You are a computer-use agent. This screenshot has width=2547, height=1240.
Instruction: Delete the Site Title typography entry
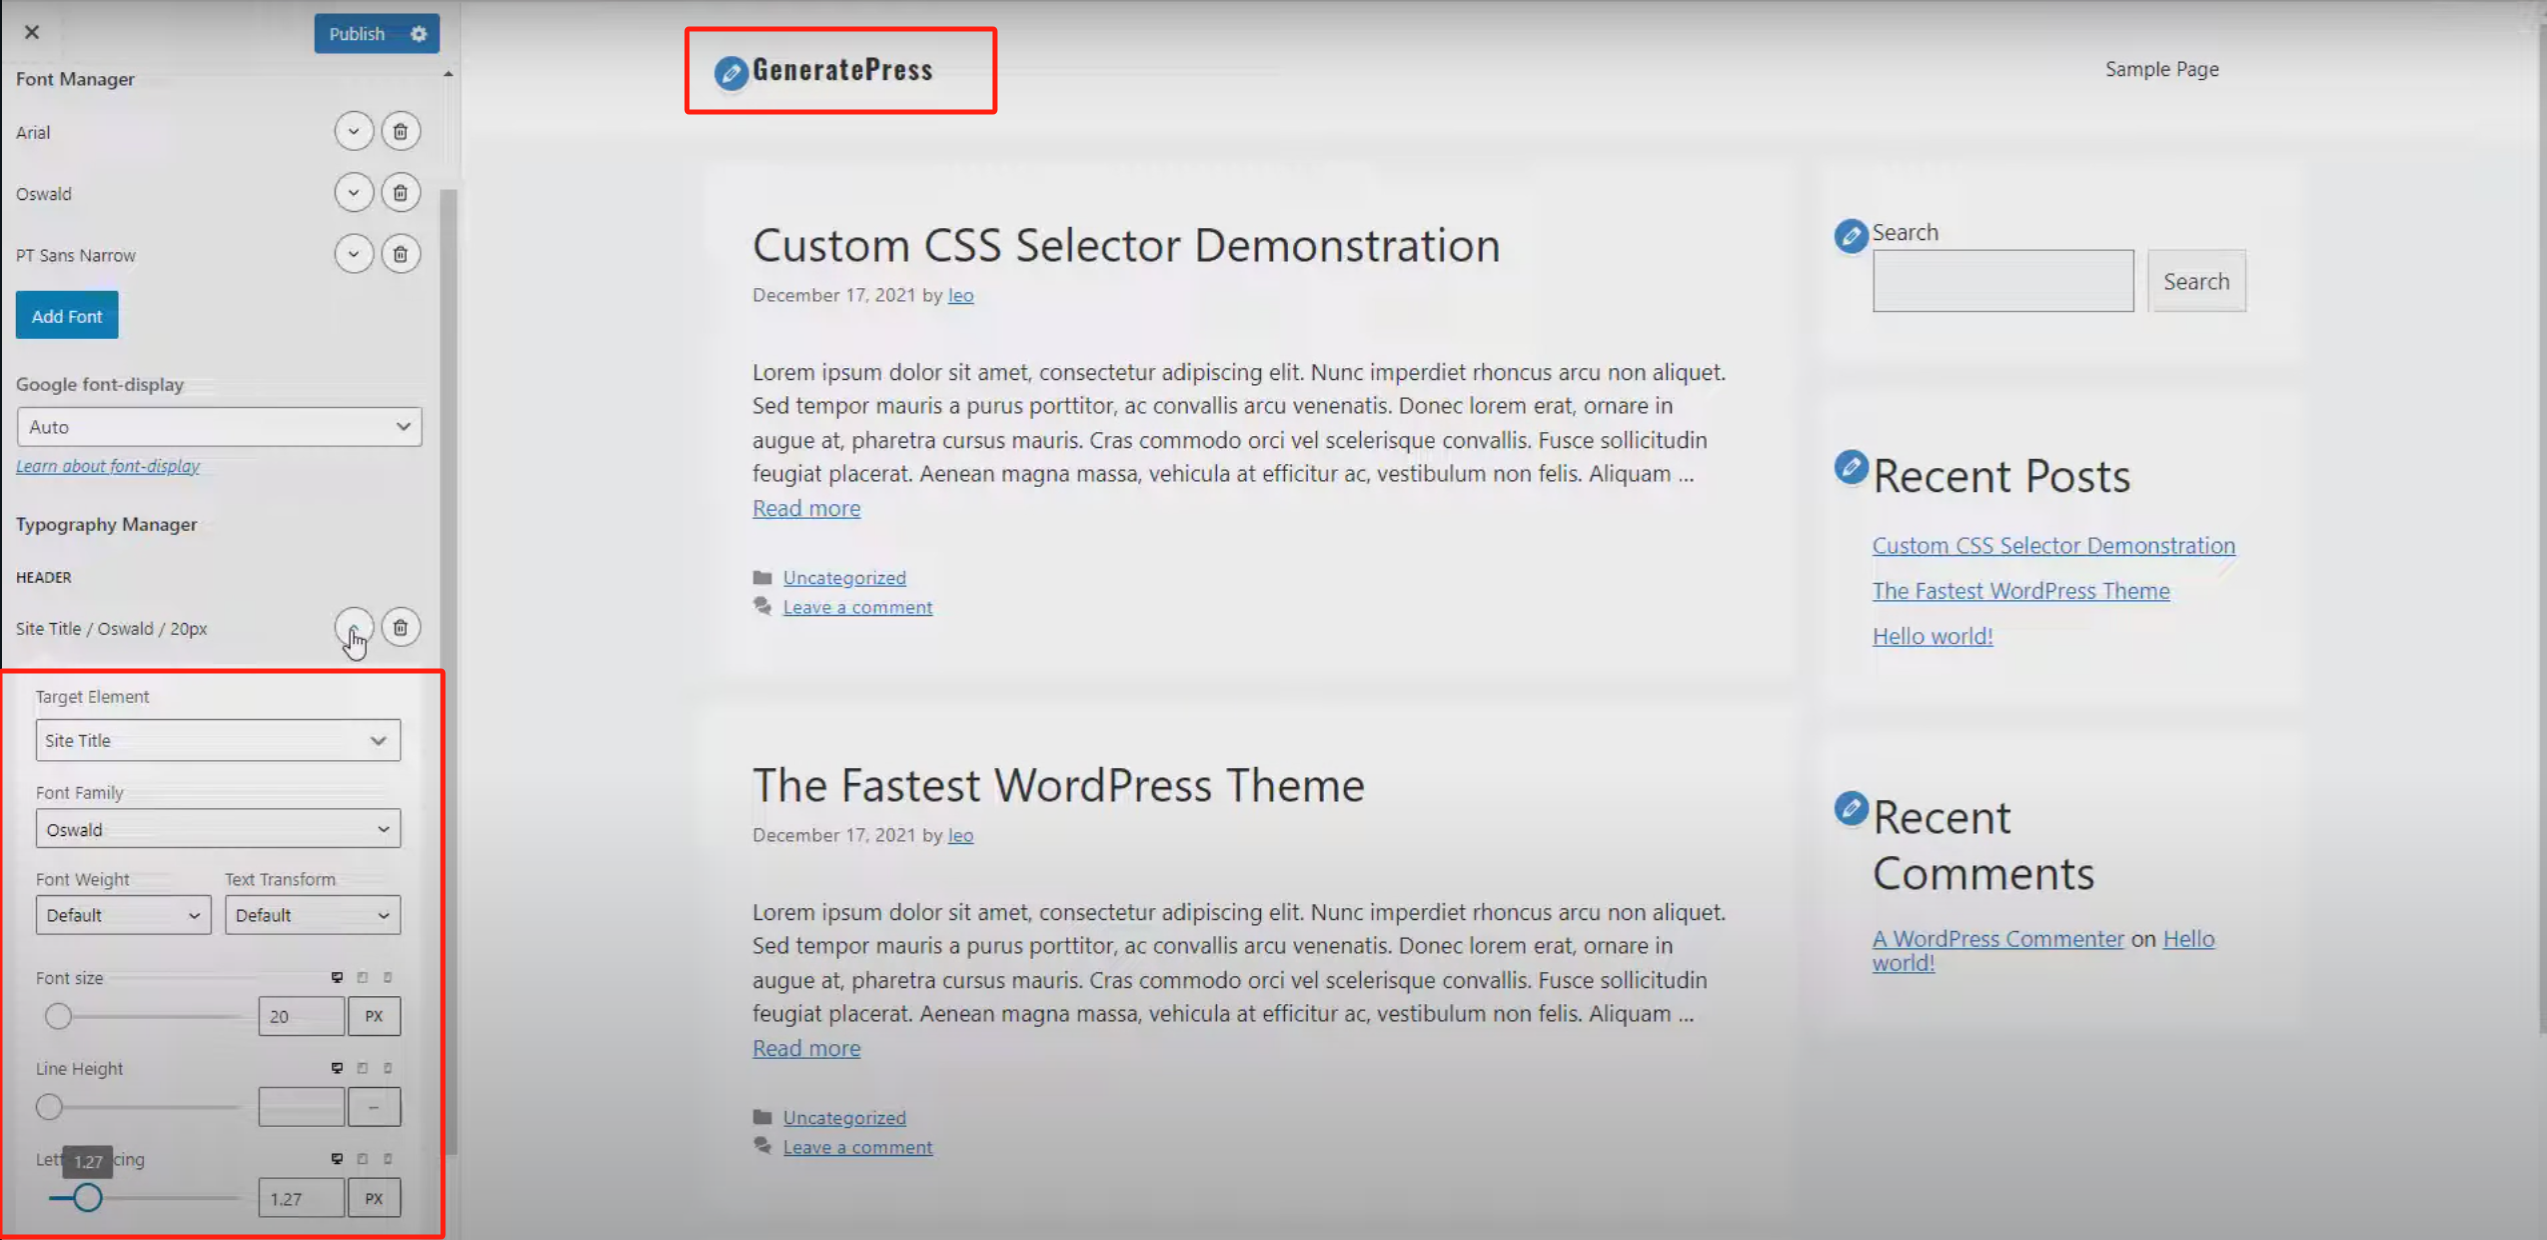(400, 627)
